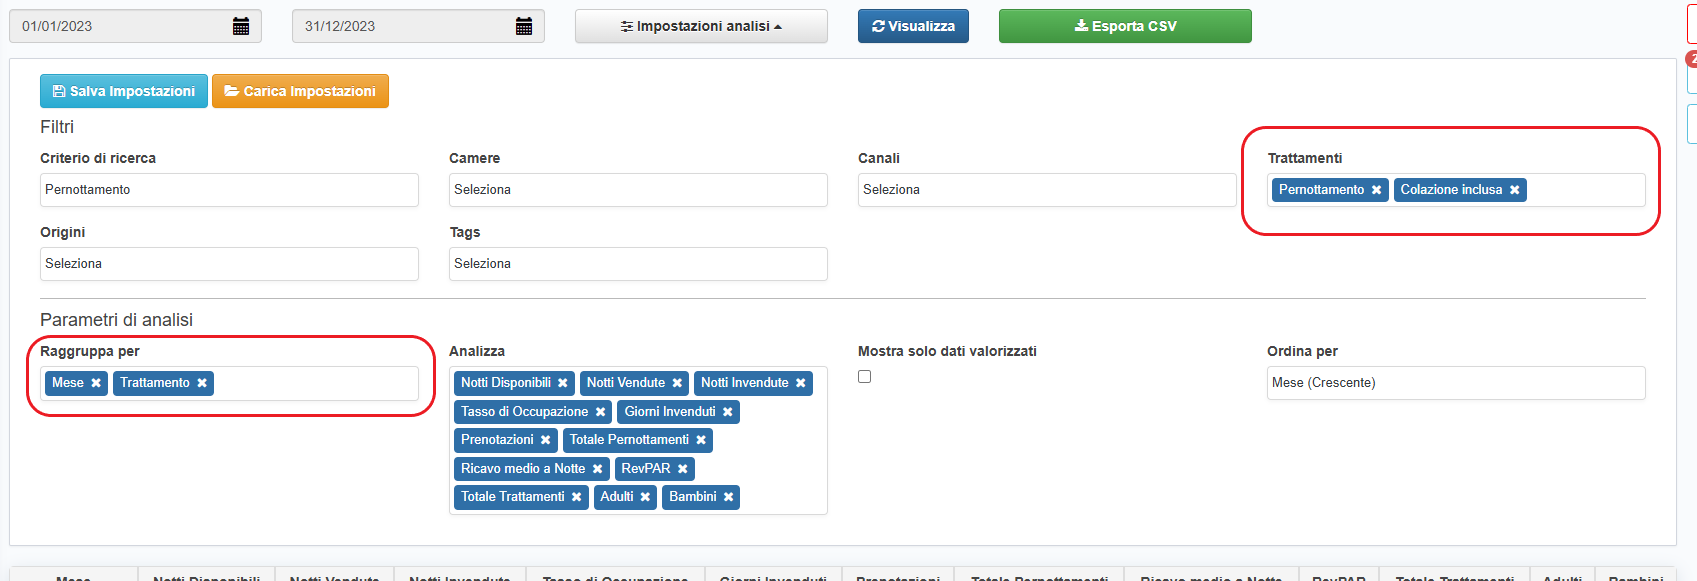Open the end date calendar picker icon
This screenshot has height=581, width=1697.
point(524,26)
